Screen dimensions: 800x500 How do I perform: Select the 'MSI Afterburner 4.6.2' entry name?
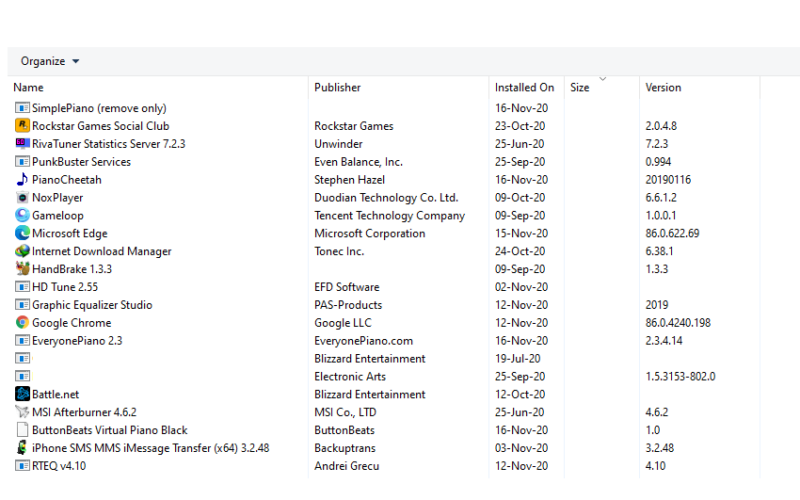pos(84,412)
